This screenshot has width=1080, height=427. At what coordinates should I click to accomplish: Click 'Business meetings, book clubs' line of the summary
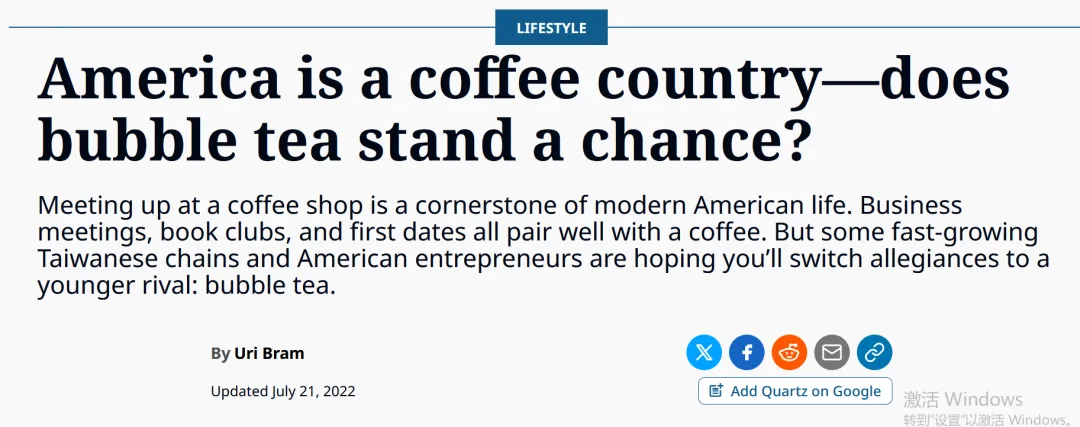pyautogui.click(x=200, y=233)
